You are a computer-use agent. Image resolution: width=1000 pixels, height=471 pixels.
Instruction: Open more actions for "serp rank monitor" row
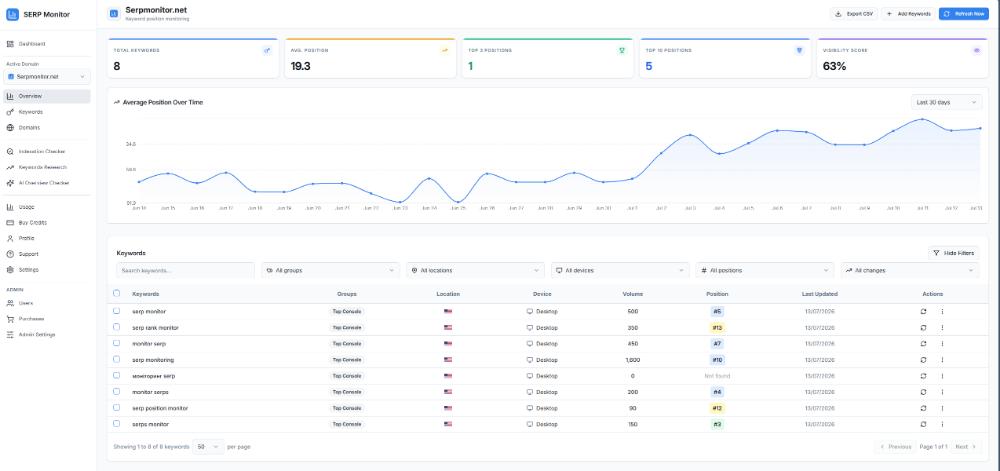pos(942,328)
